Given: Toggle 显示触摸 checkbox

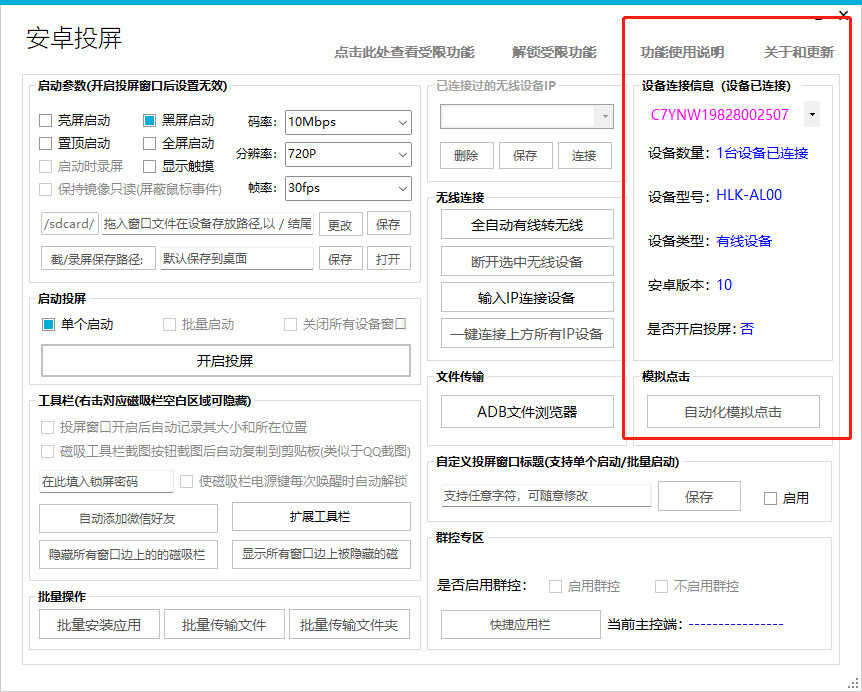Looking at the screenshot, I should 149,167.
